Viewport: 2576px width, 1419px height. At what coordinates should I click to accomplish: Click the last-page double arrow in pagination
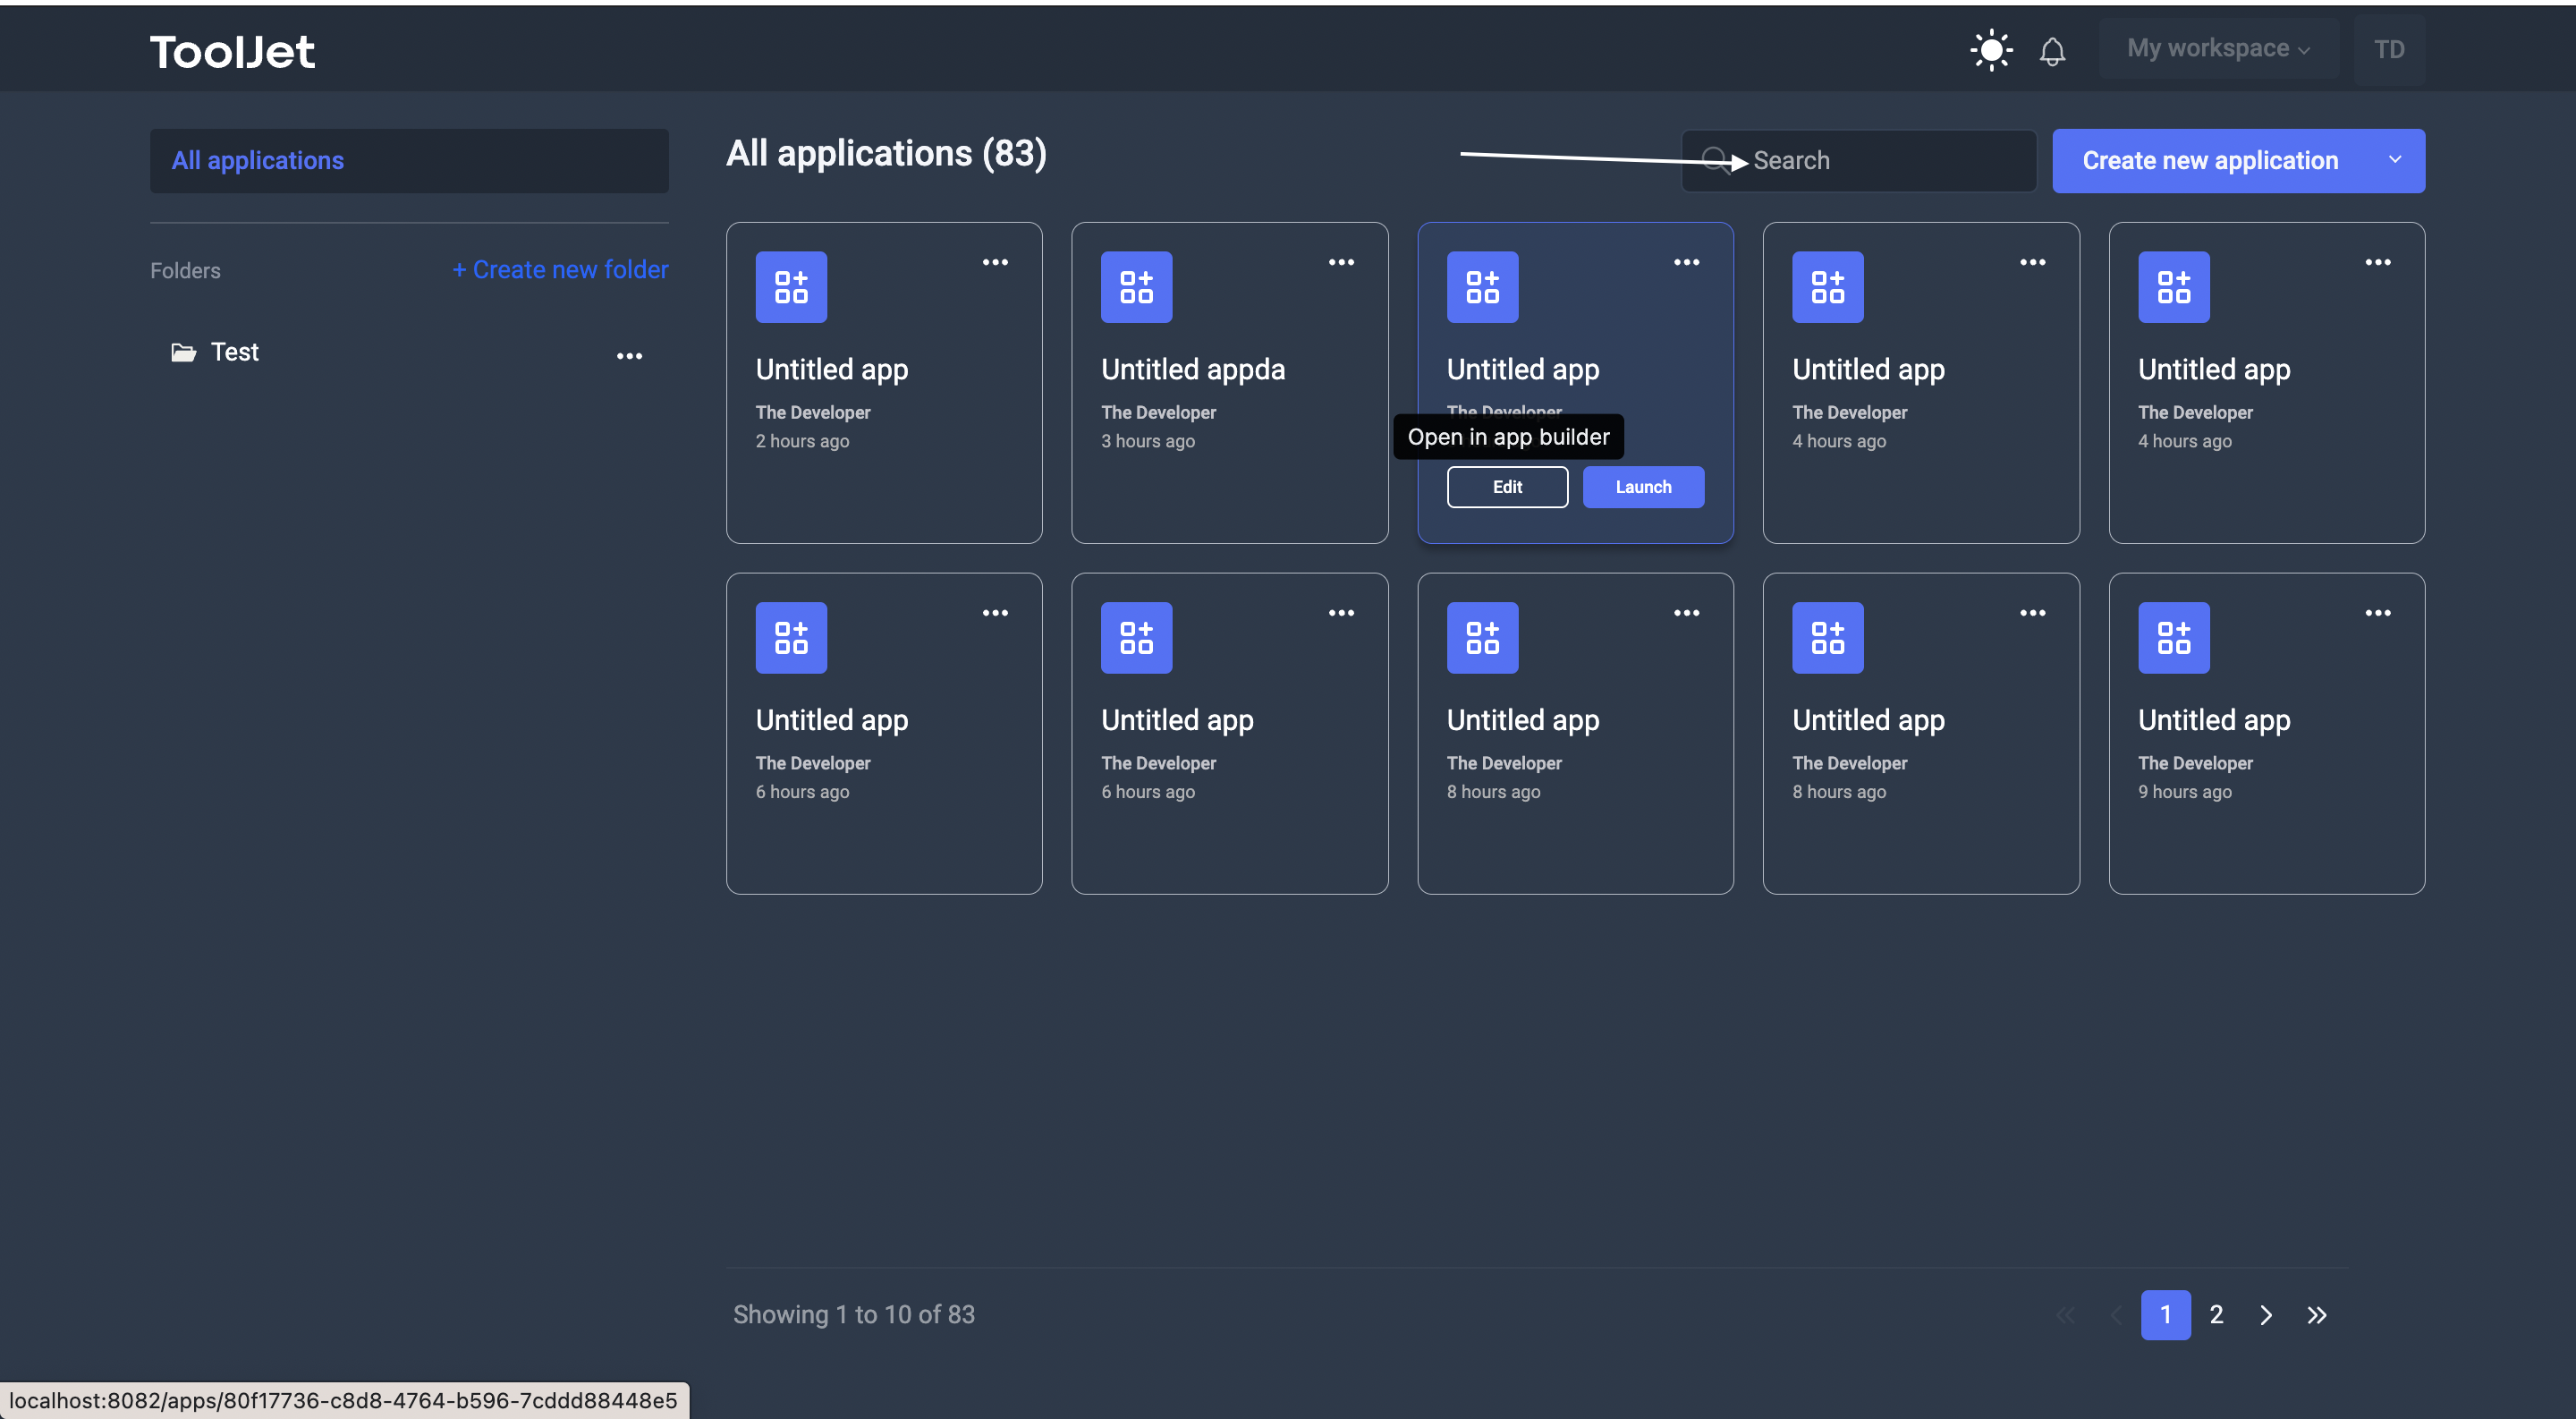point(2318,1315)
